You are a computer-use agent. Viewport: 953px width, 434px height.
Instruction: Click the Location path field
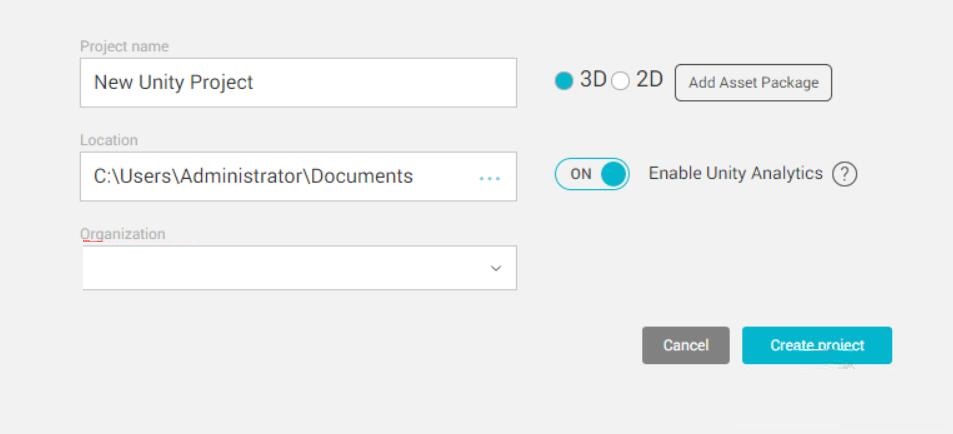click(x=298, y=176)
